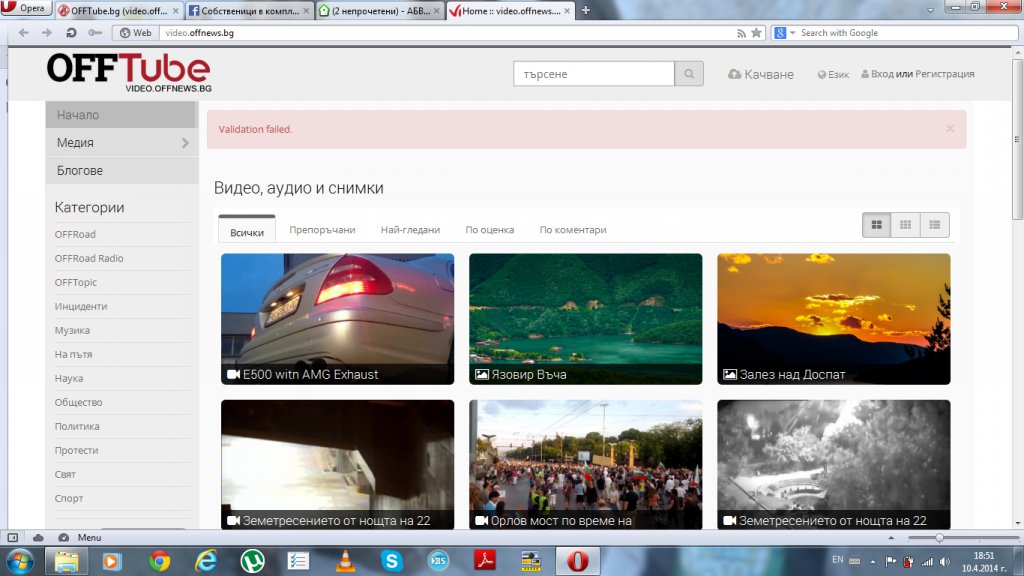The width and height of the screenshot is (1024, 576).
Task: Bookmark page with star icon
Action: [757, 33]
